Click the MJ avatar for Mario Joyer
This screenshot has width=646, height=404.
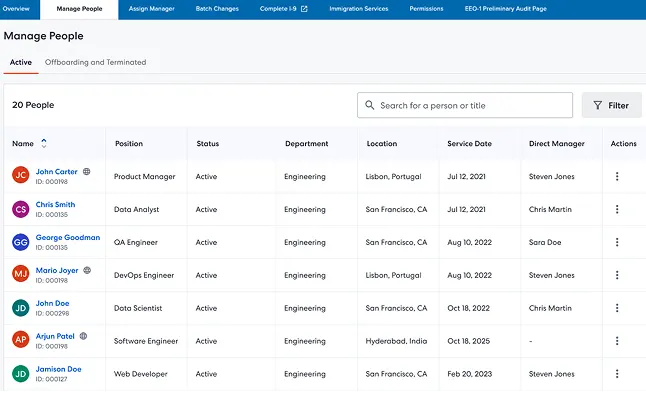coord(20,275)
